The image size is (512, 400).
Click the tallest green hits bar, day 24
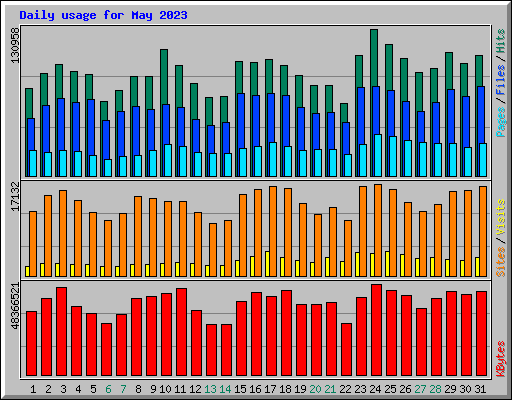tap(374, 57)
